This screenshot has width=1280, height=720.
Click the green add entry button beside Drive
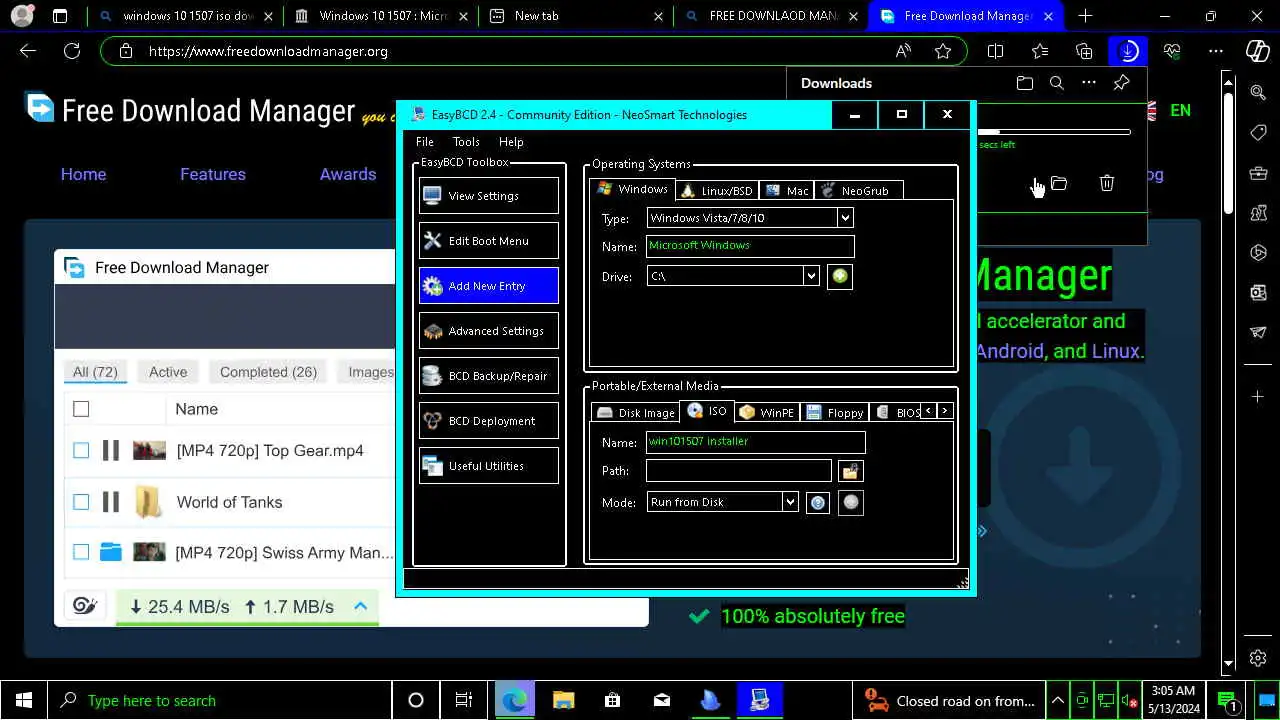coord(840,276)
